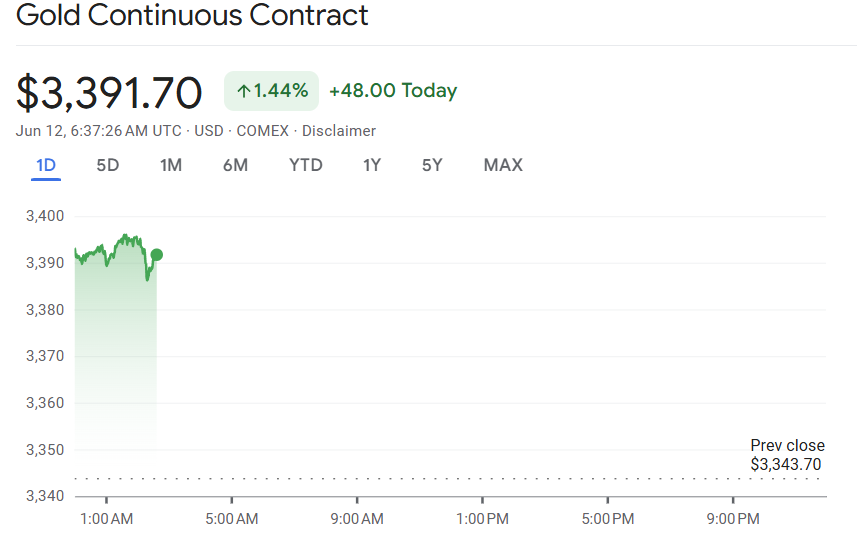Click the Gold Continuous Contract title
857x542 pixels.
coord(192,15)
